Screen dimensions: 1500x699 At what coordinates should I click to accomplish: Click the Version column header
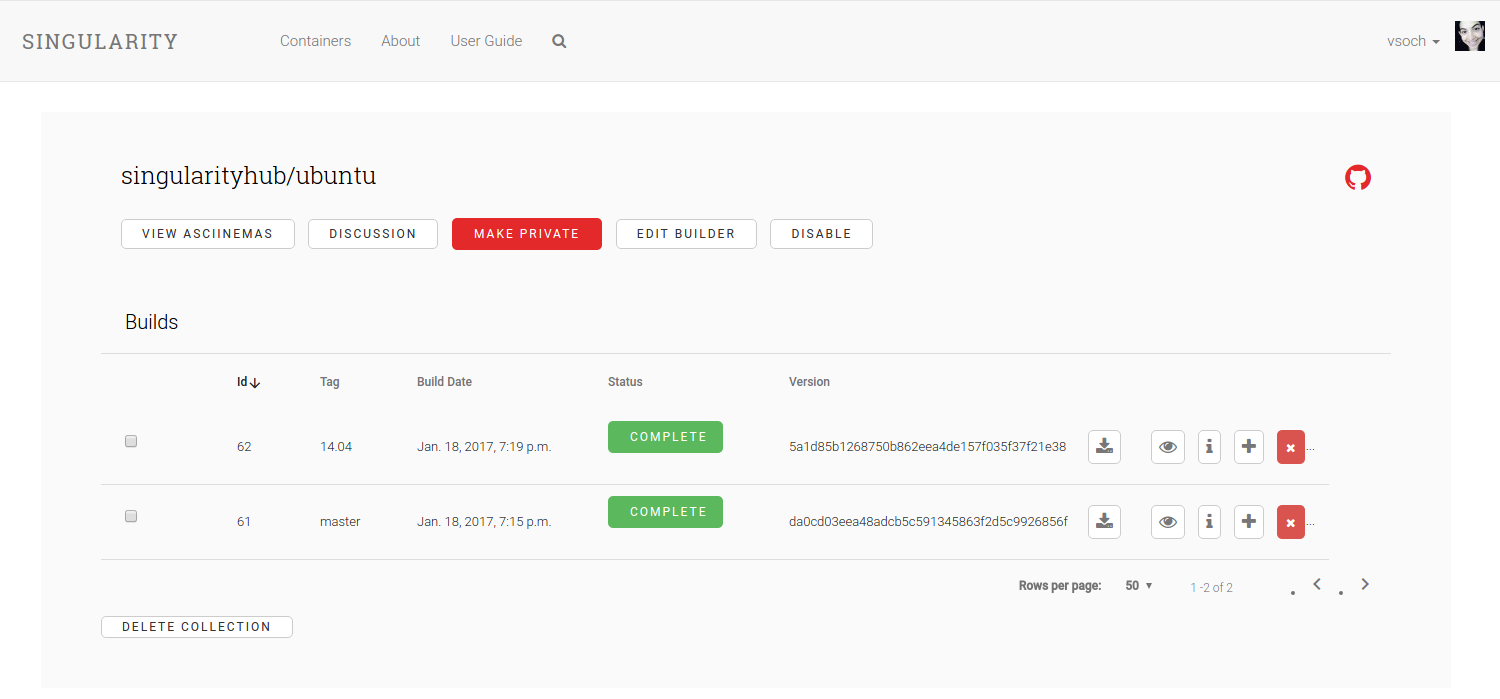pyautogui.click(x=809, y=382)
